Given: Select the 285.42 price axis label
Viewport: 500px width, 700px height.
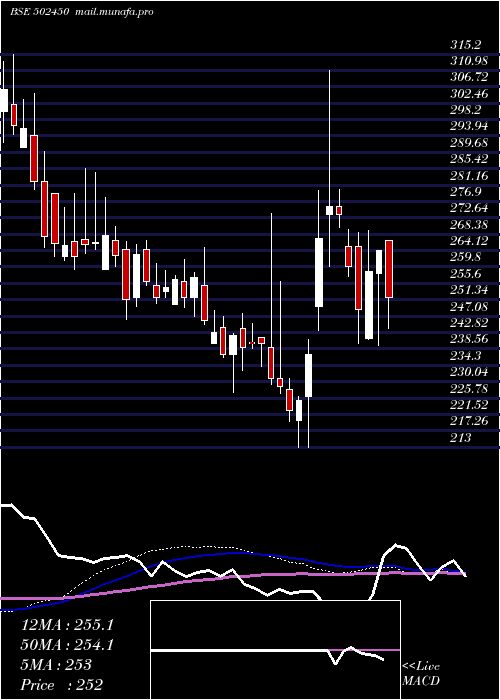Looking at the screenshot, I should pos(469,159).
